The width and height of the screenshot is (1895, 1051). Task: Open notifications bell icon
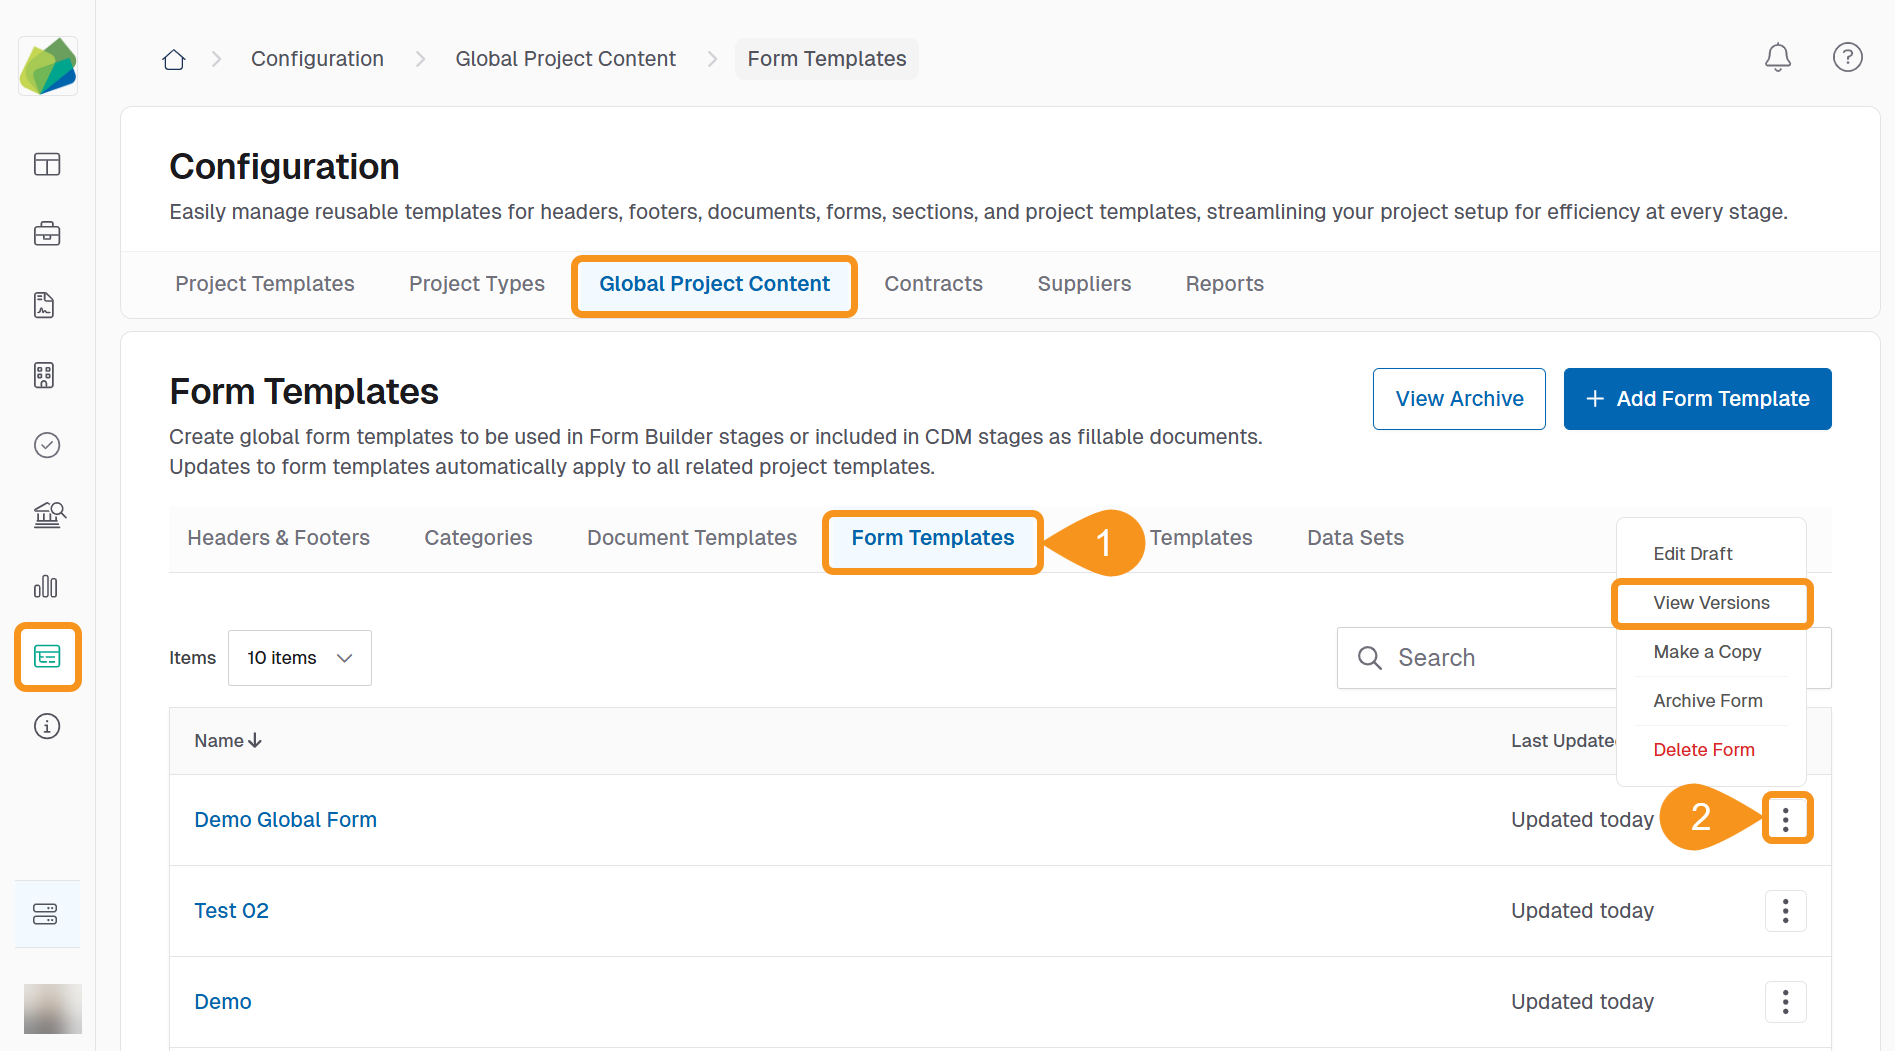(1777, 58)
